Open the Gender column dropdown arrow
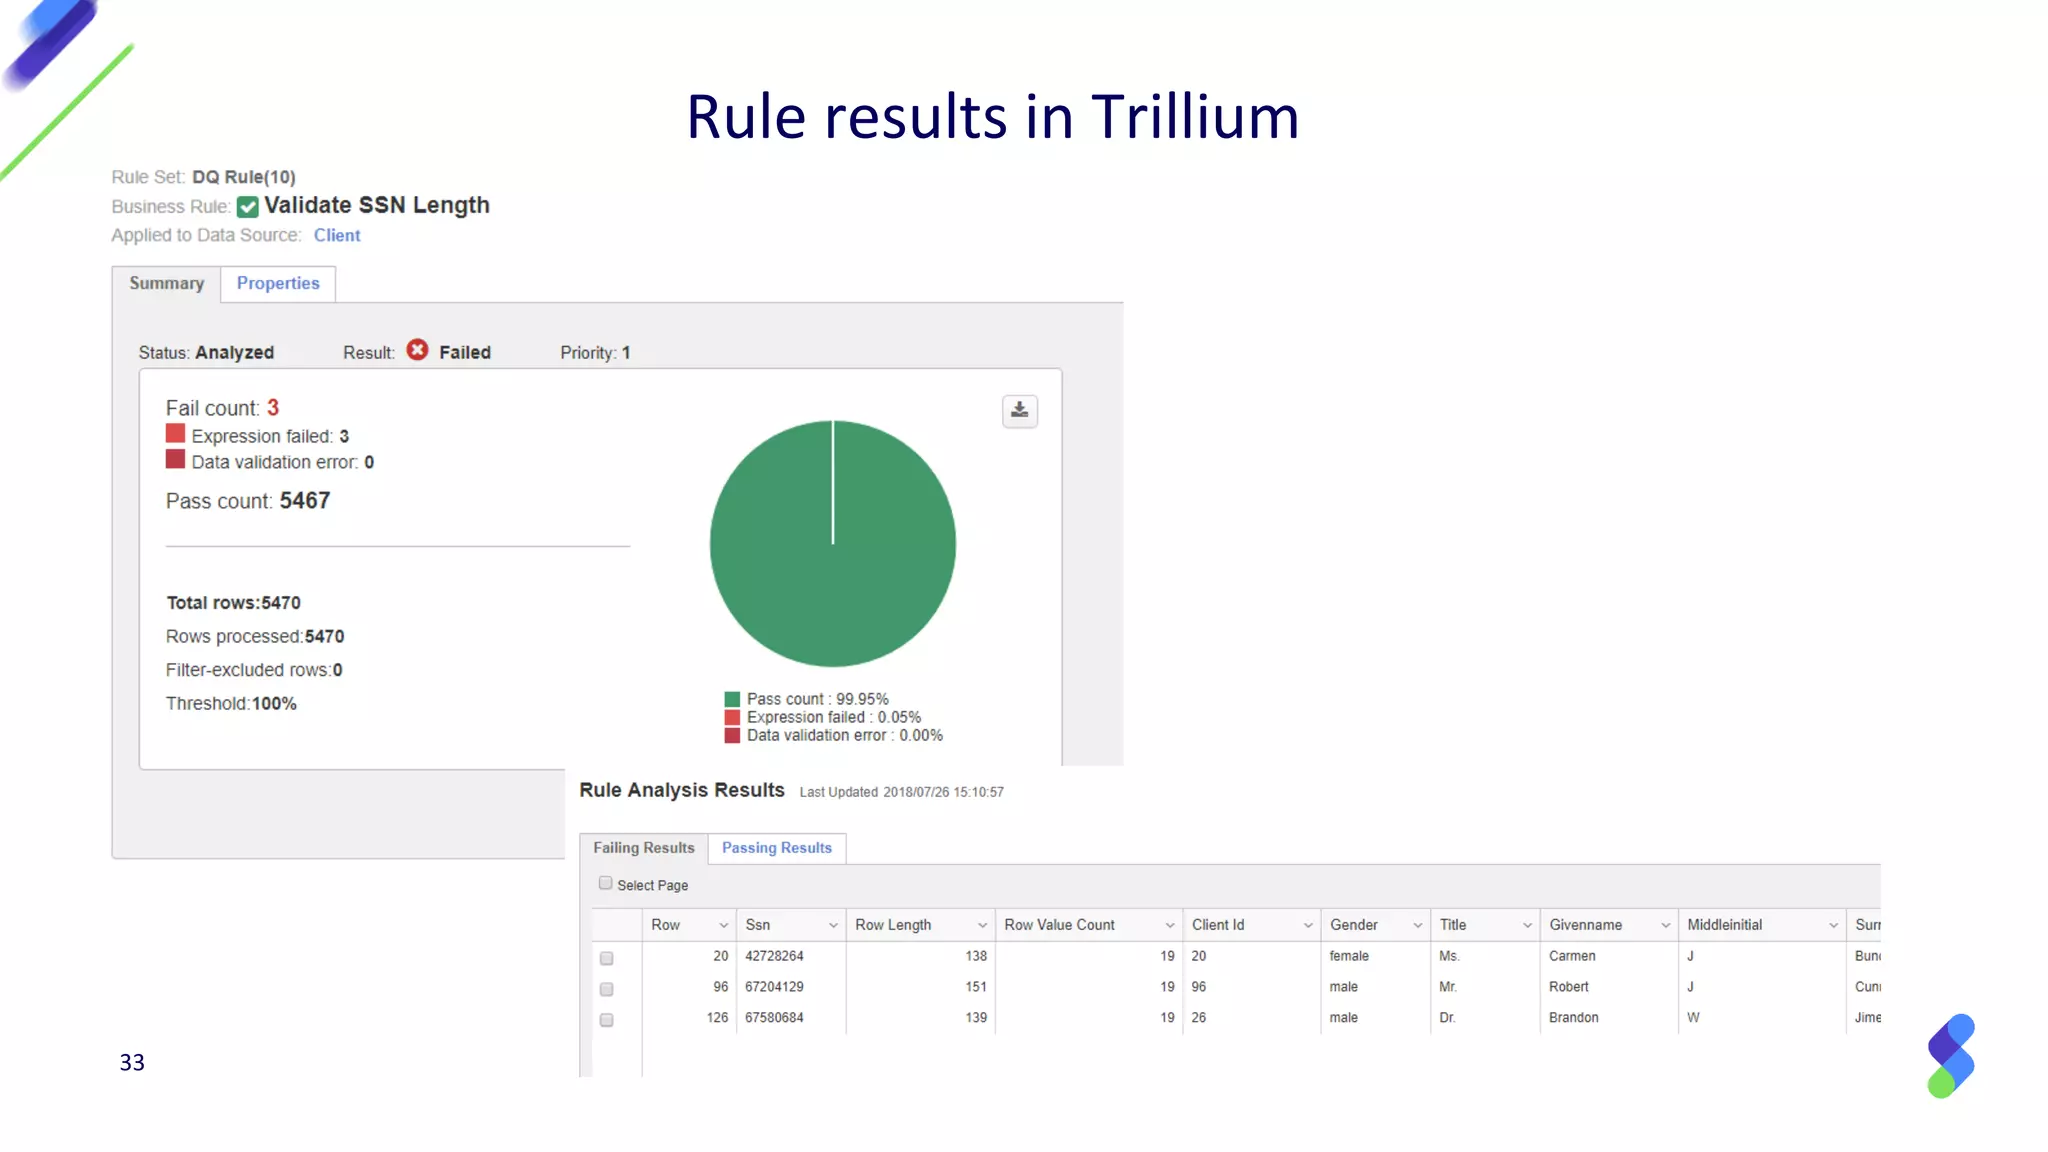 pyautogui.click(x=1417, y=926)
